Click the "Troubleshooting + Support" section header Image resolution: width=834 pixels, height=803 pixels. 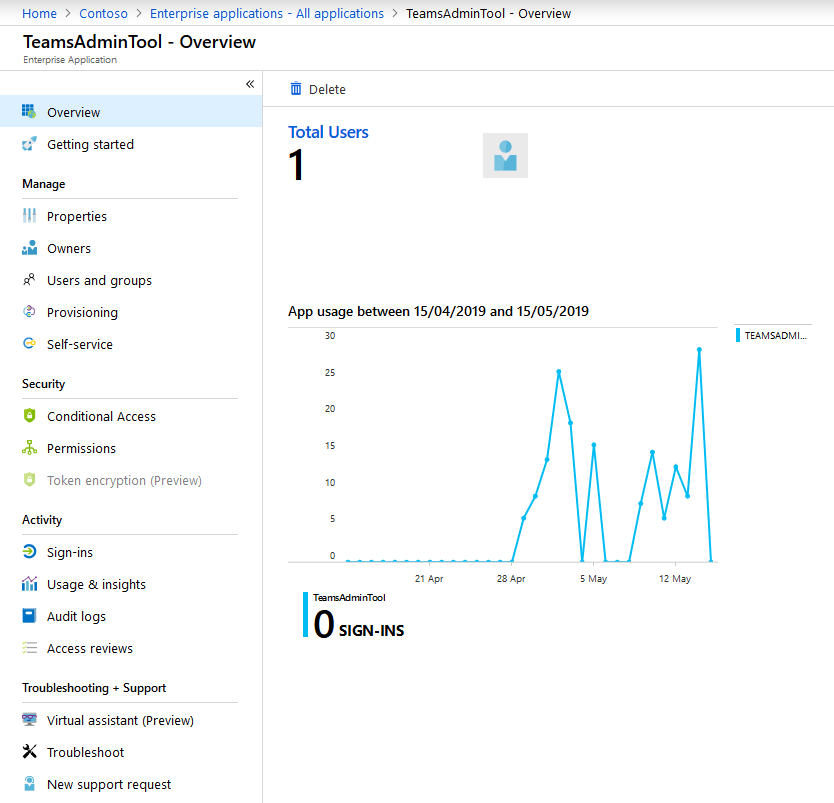point(94,688)
